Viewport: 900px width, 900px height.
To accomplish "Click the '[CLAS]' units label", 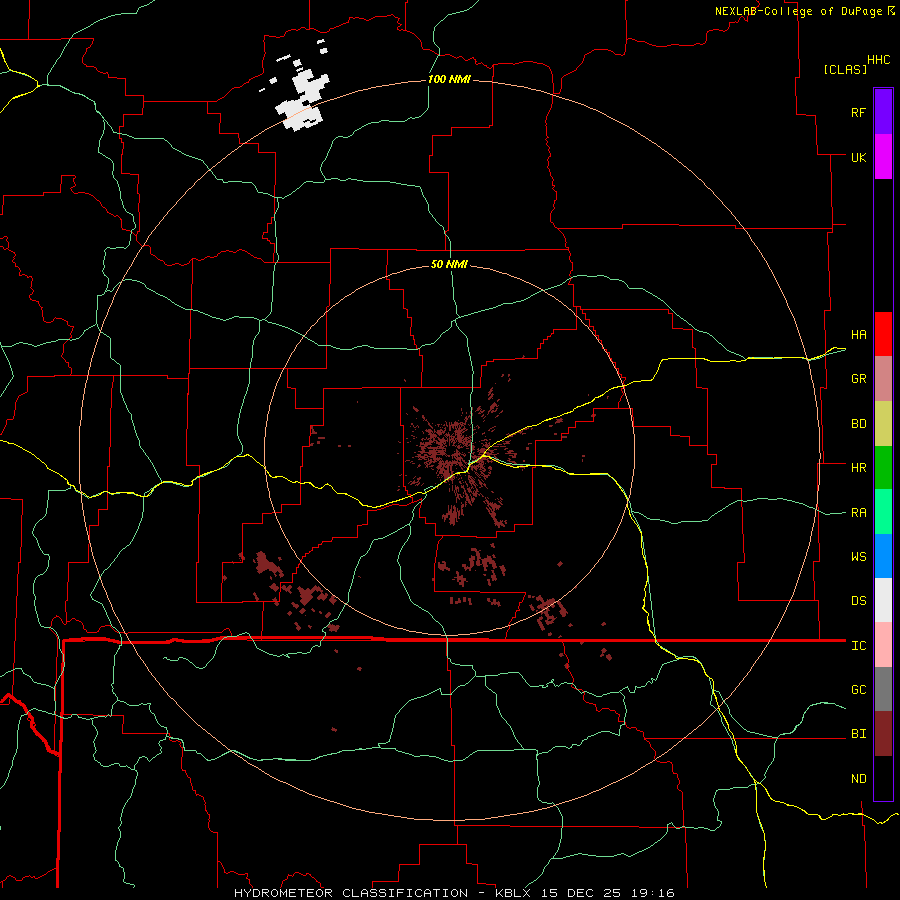I will click(845, 69).
